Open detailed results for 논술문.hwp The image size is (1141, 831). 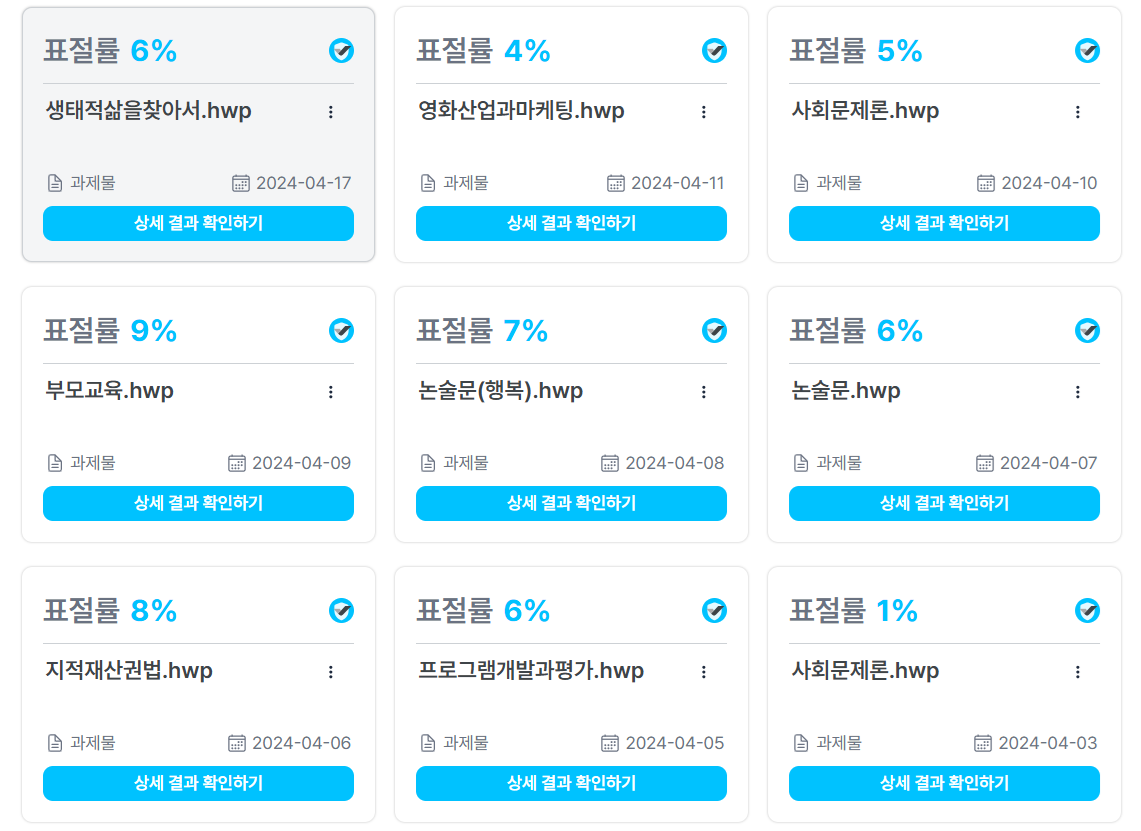click(944, 503)
